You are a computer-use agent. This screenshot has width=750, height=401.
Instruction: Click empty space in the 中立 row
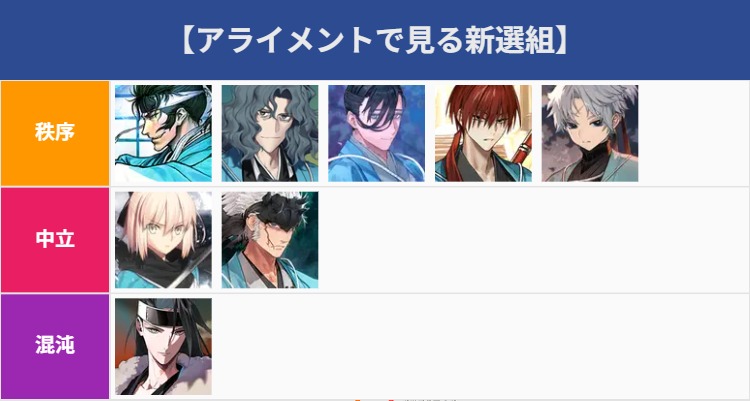point(533,240)
